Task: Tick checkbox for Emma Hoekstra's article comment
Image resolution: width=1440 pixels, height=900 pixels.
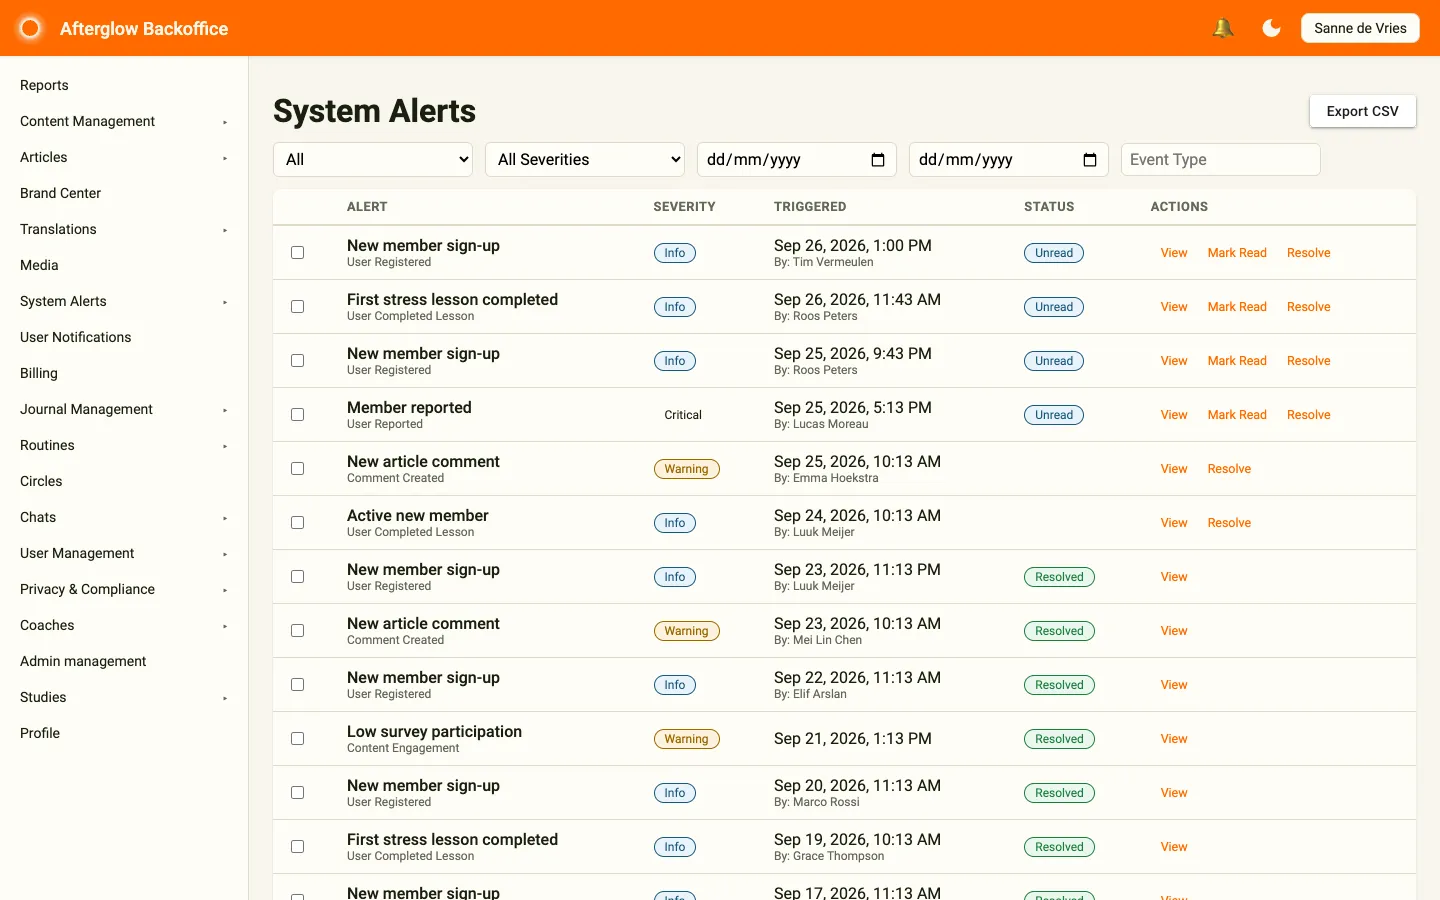Action: [297, 469]
